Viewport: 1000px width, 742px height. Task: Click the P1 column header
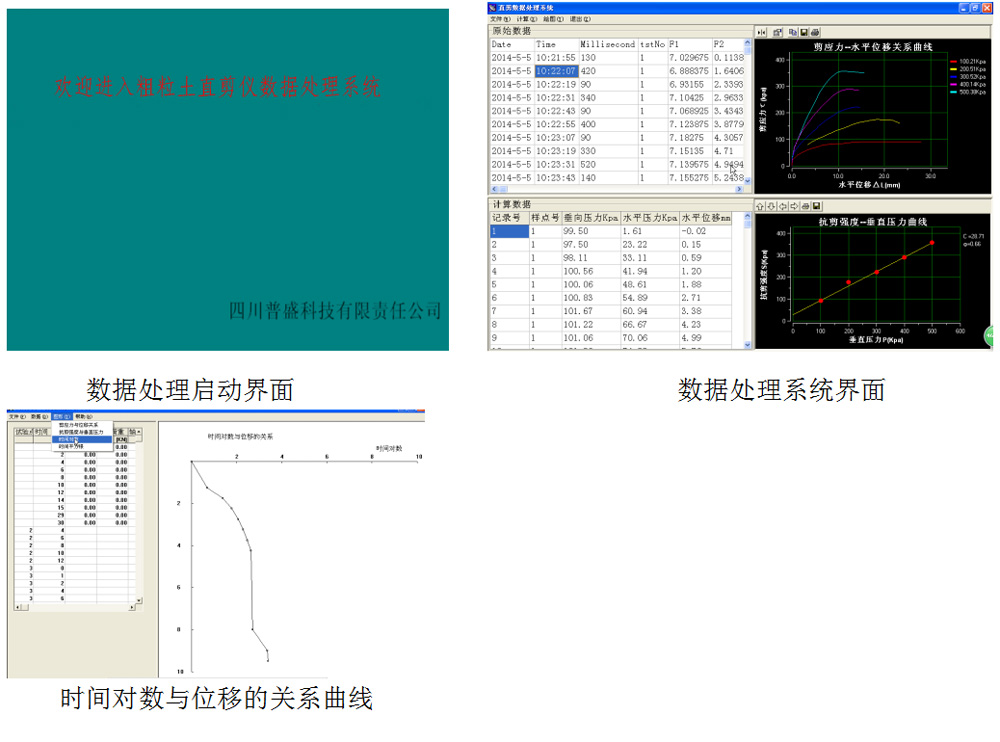tap(689, 44)
